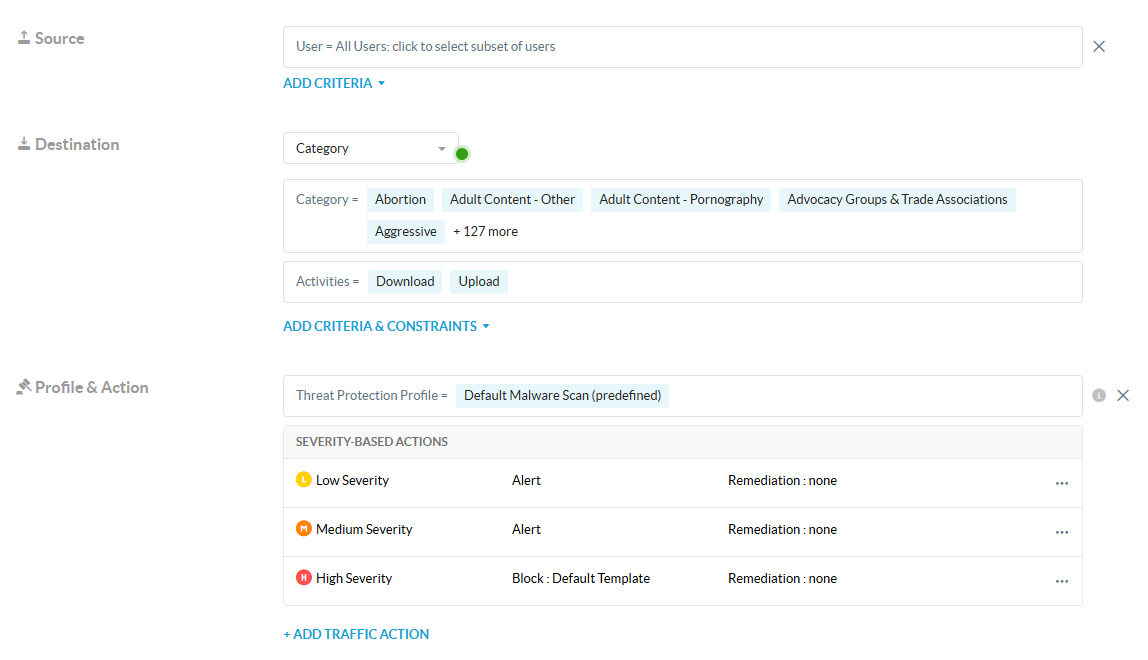
Task: Select the Download activity tag
Action: point(405,282)
